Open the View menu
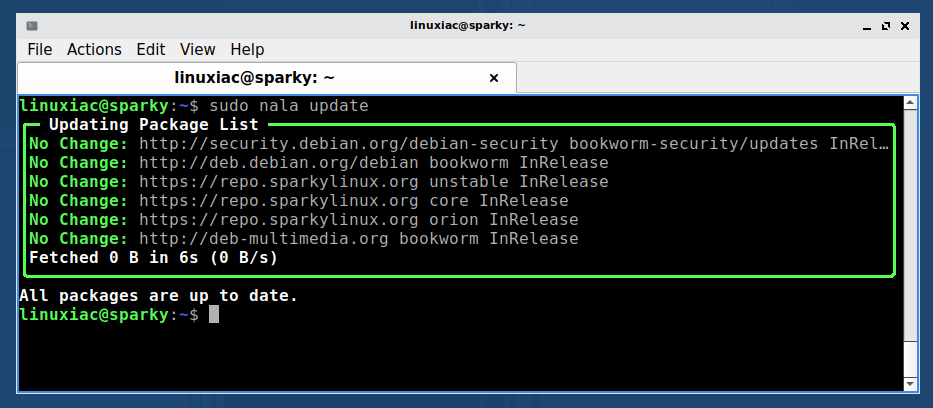This screenshot has height=408, width=933. pyautogui.click(x=198, y=49)
